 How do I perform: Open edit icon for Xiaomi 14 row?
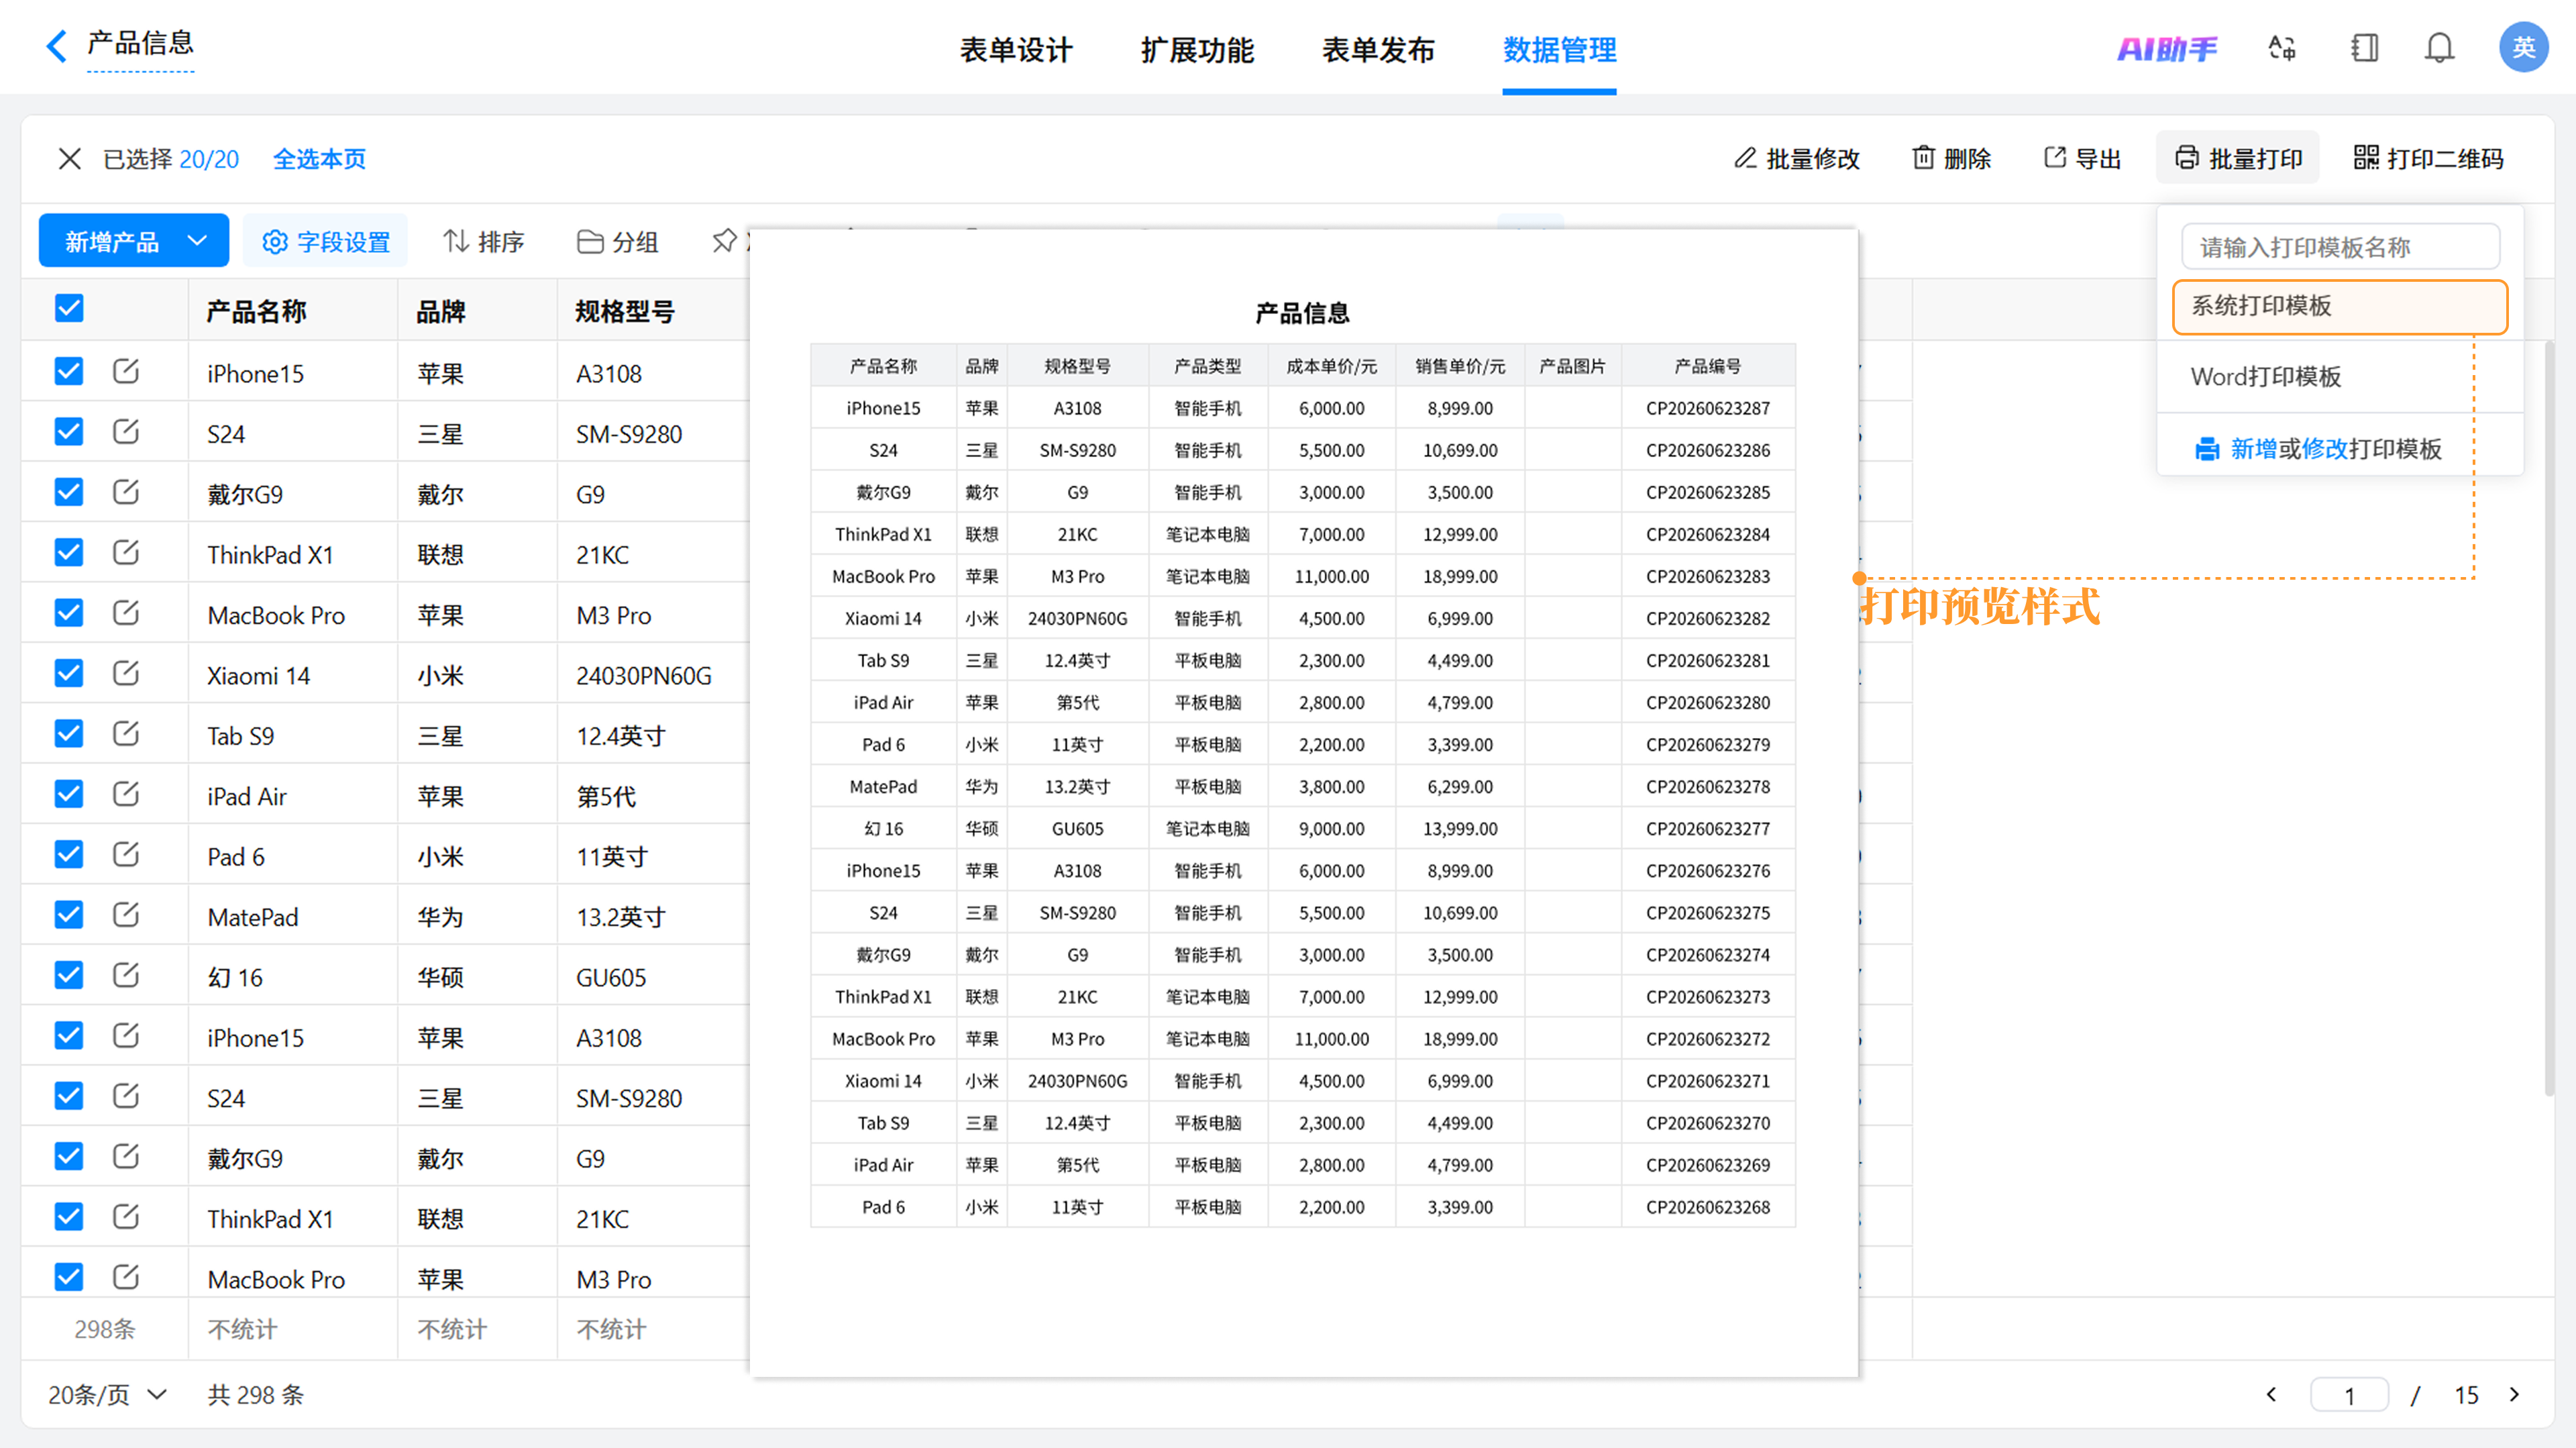[126, 673]
